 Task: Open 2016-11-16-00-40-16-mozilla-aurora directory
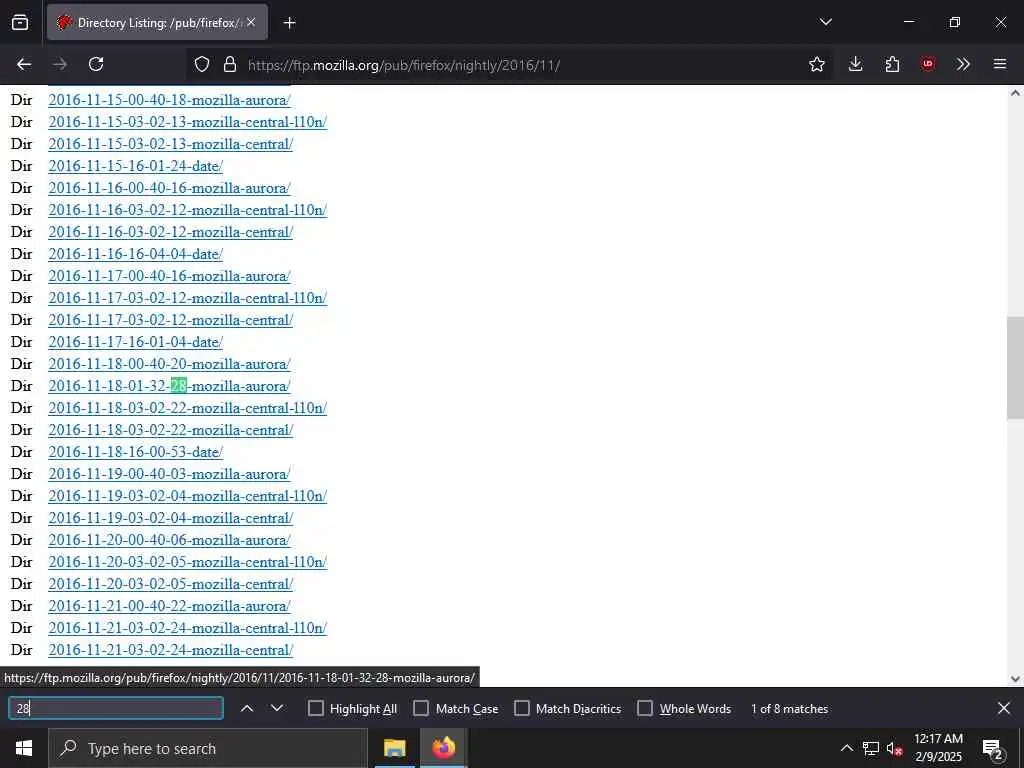point(169,188)
